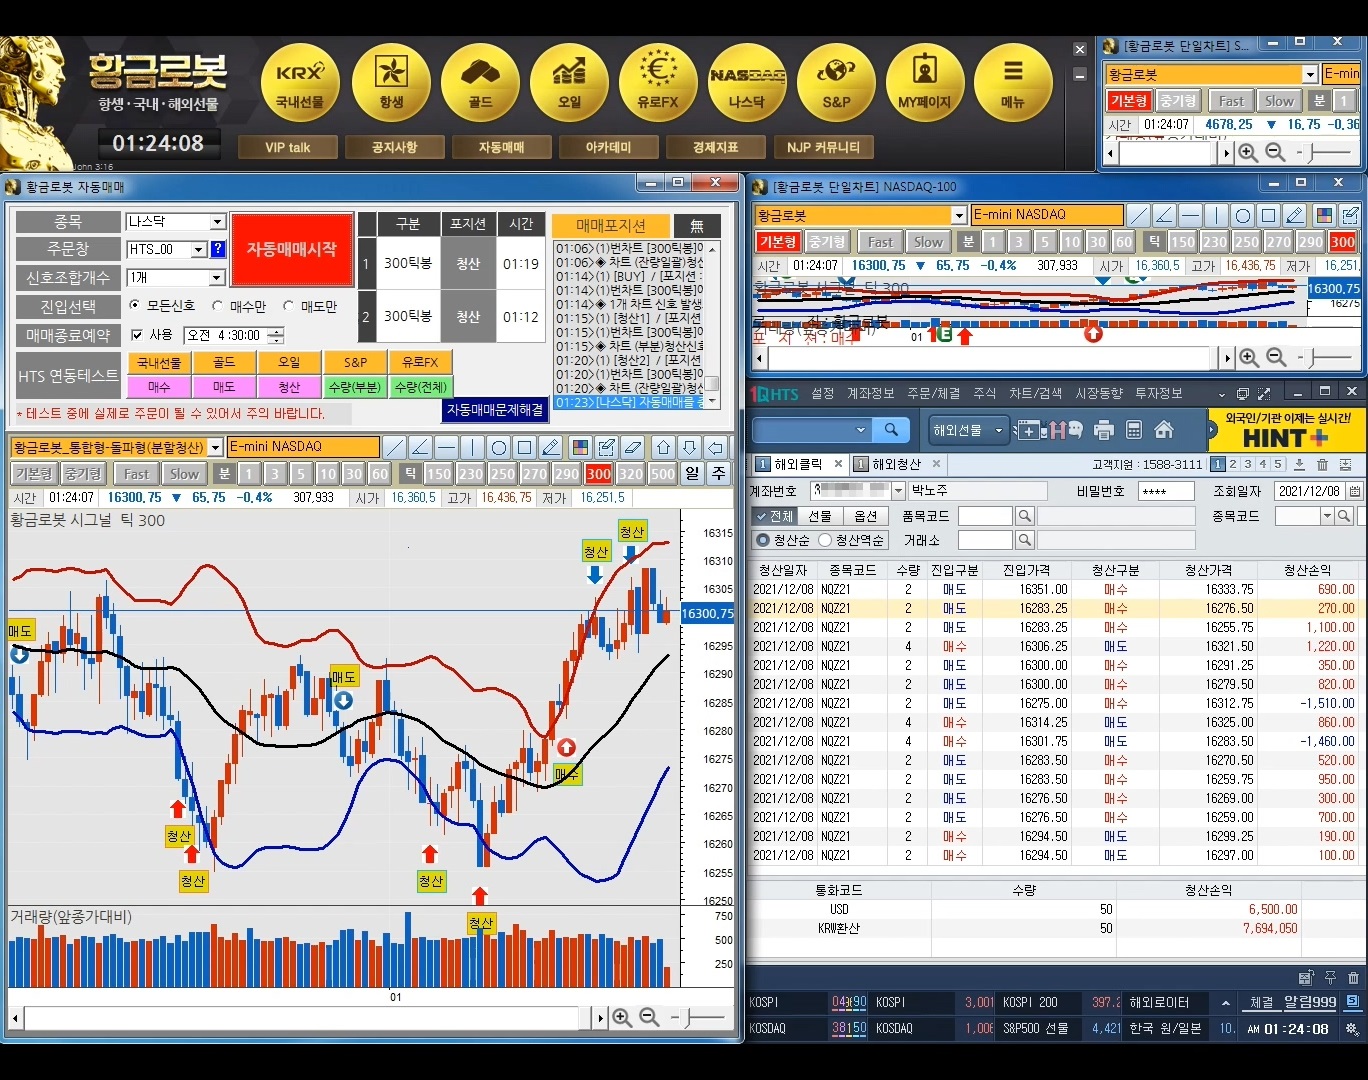Open account number dropdown in HTS
The height and width of the screenshot is (1080, 1368).
pos(898,491)
